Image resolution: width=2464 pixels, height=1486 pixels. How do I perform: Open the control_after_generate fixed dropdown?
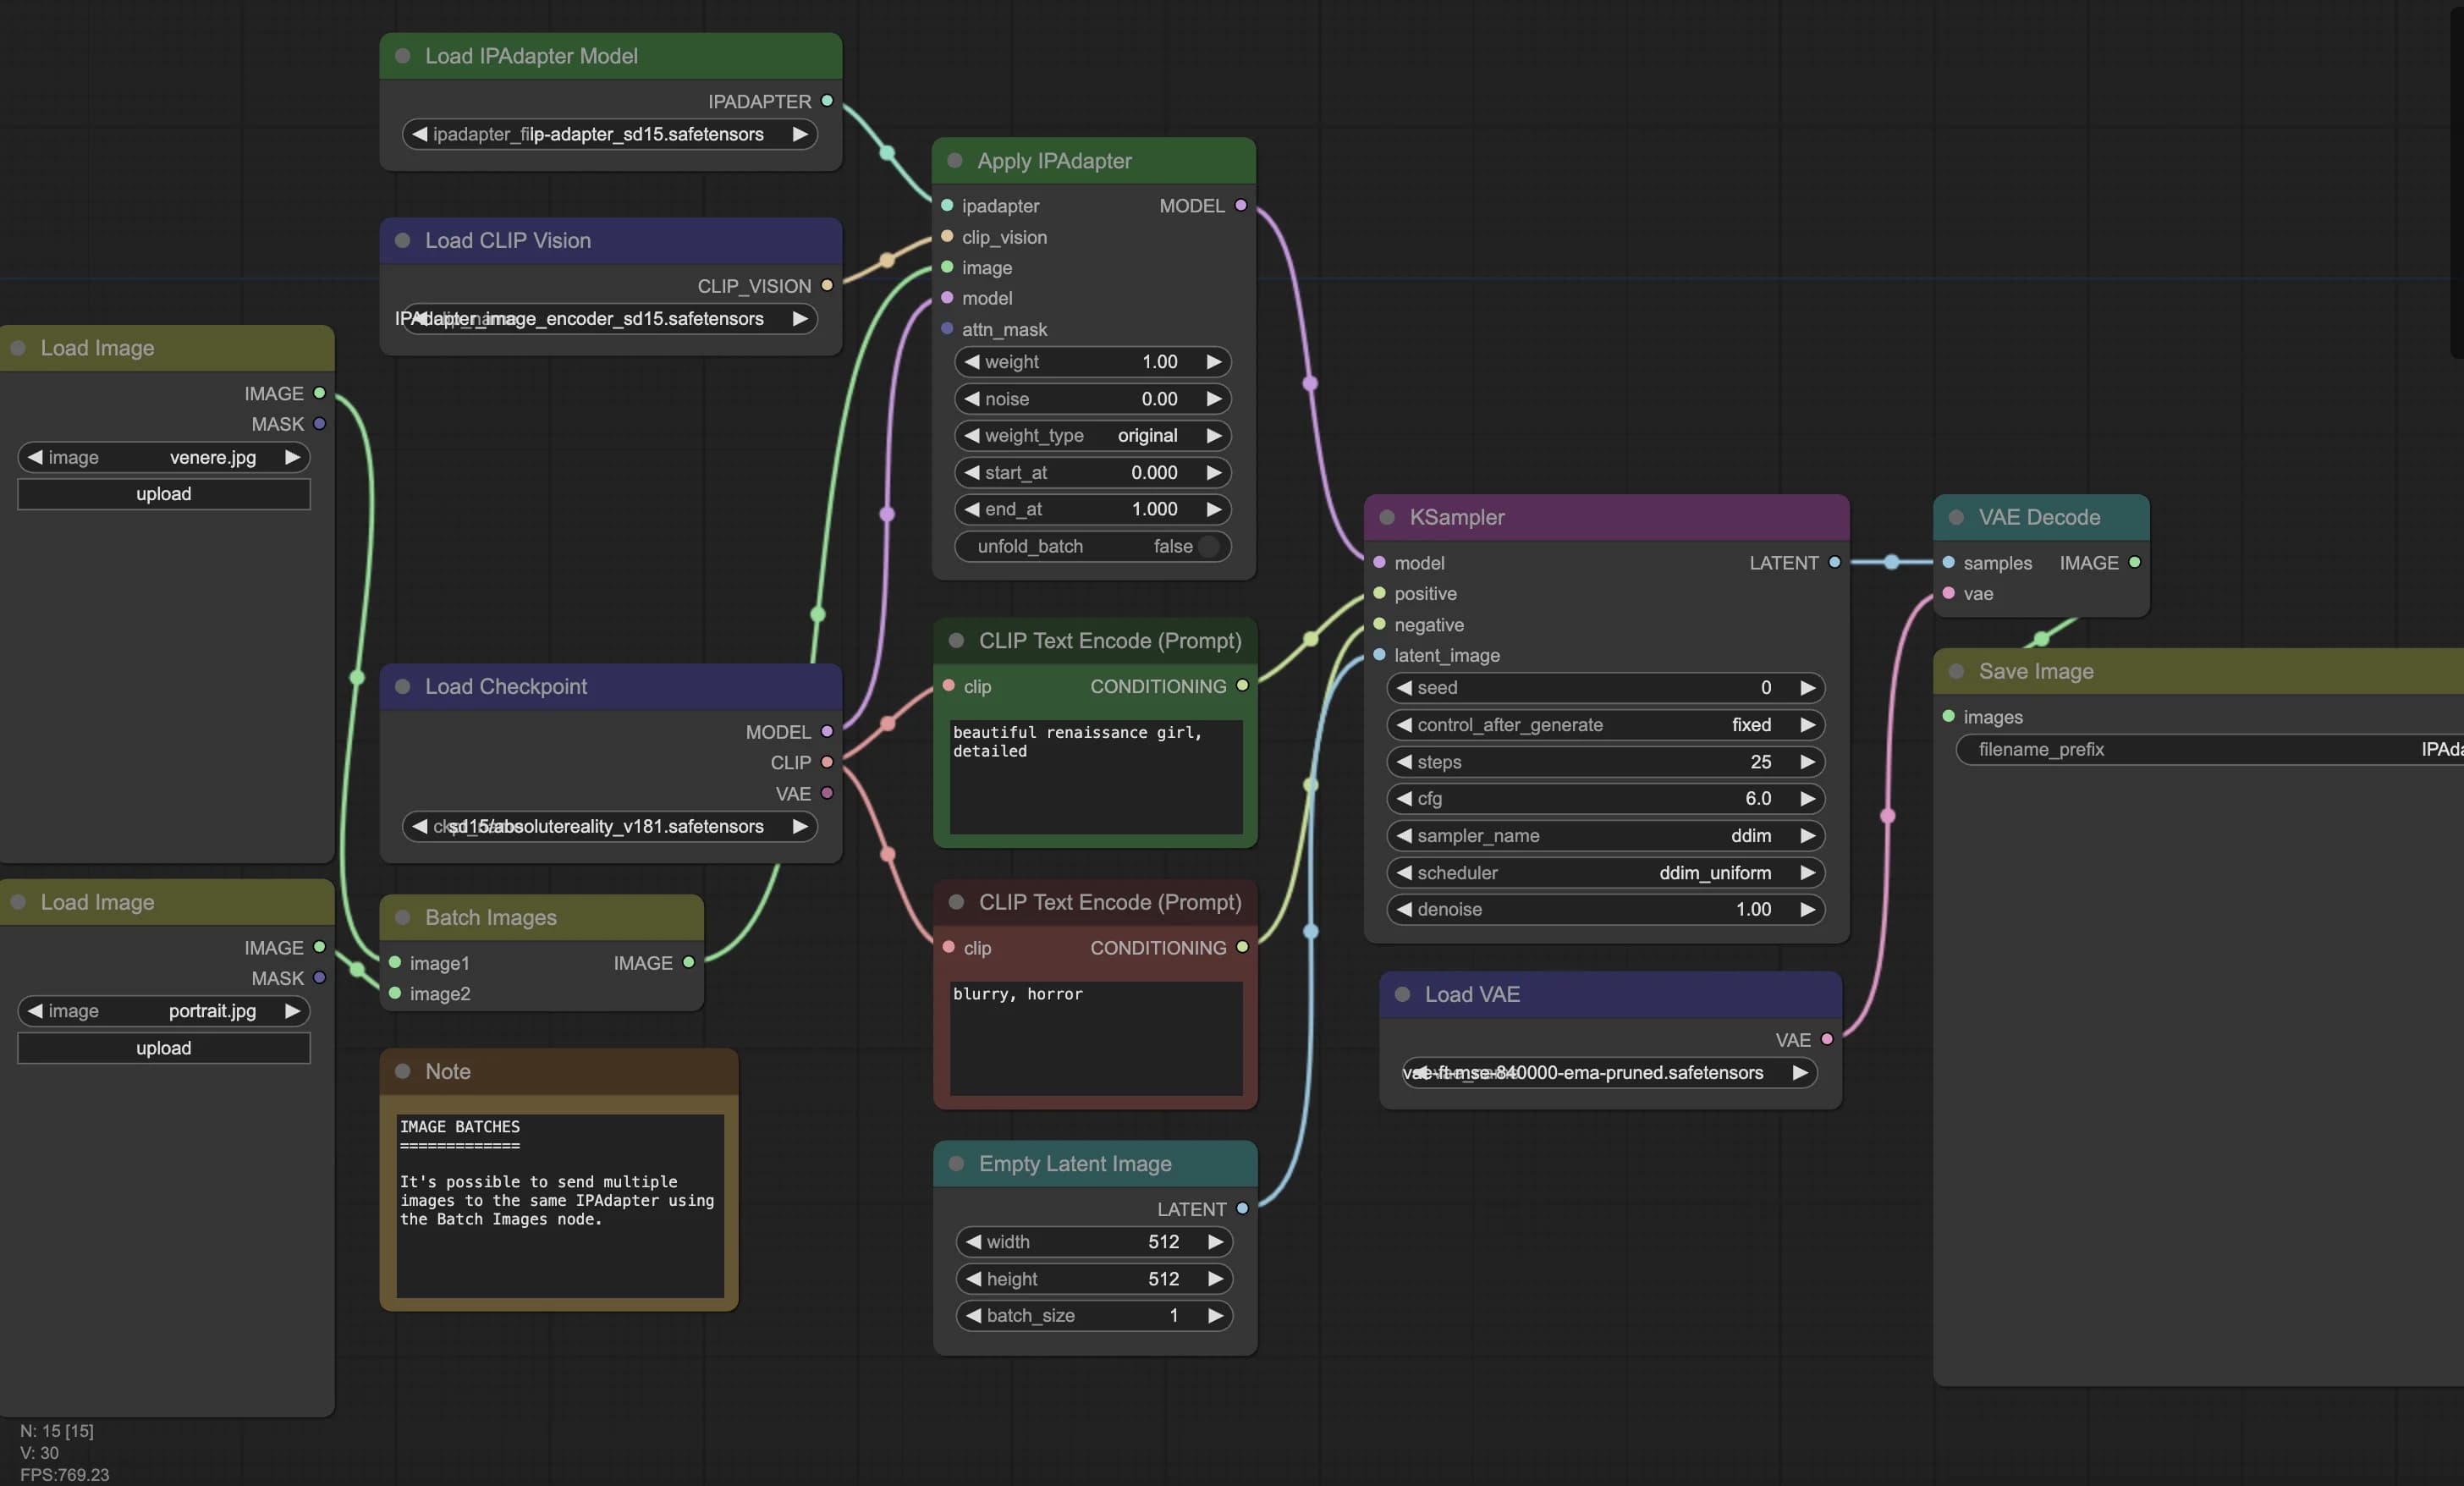coord(1606,724)
